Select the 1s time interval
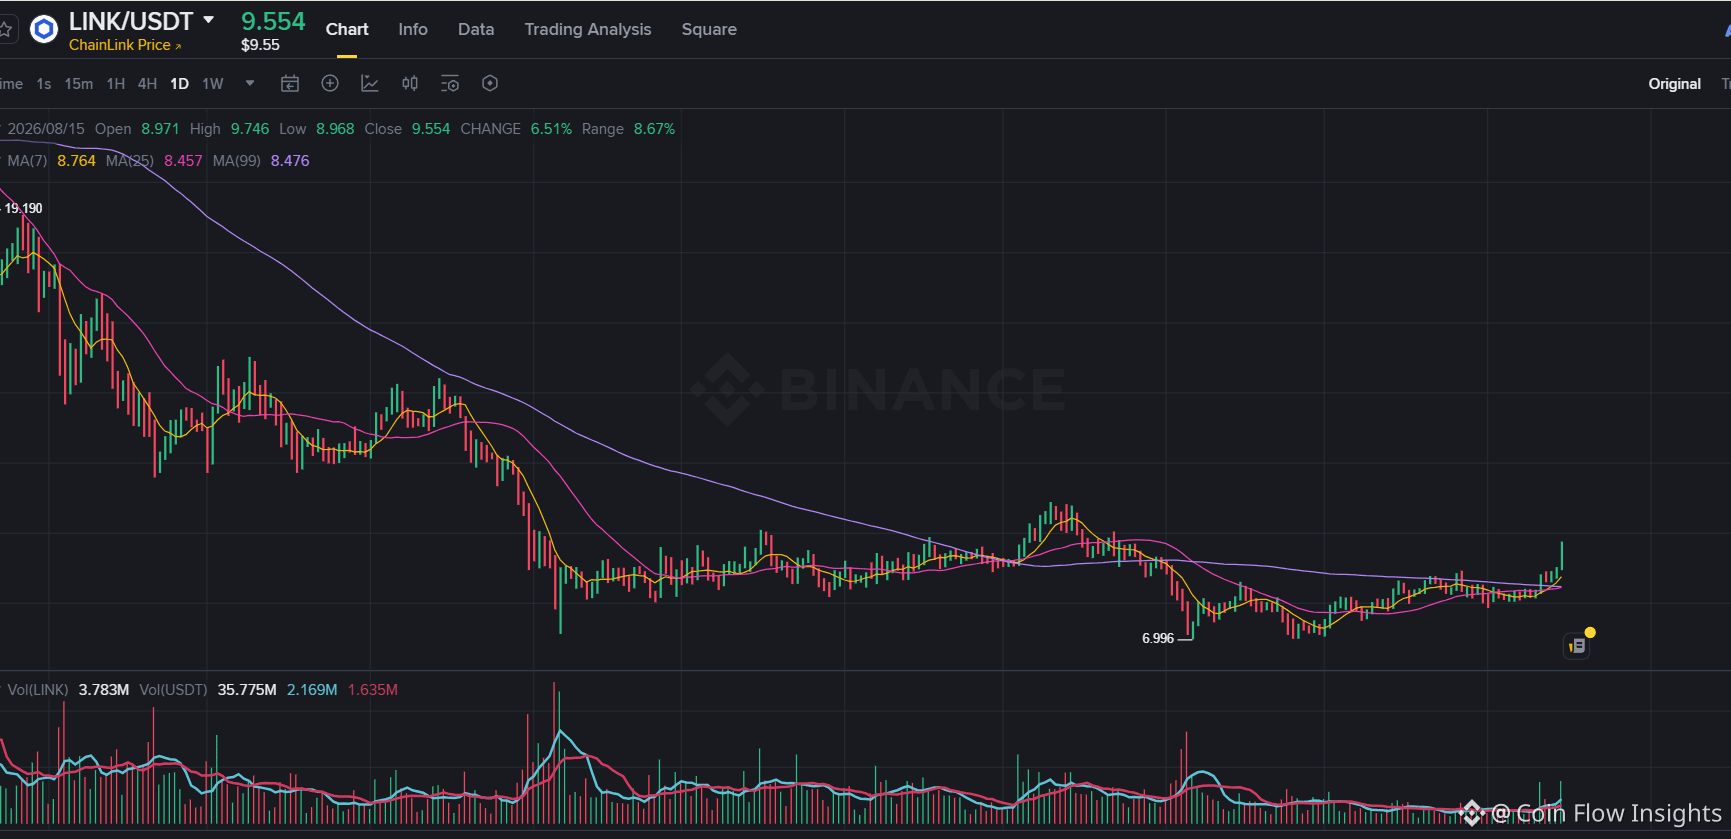 pos(44,84)
